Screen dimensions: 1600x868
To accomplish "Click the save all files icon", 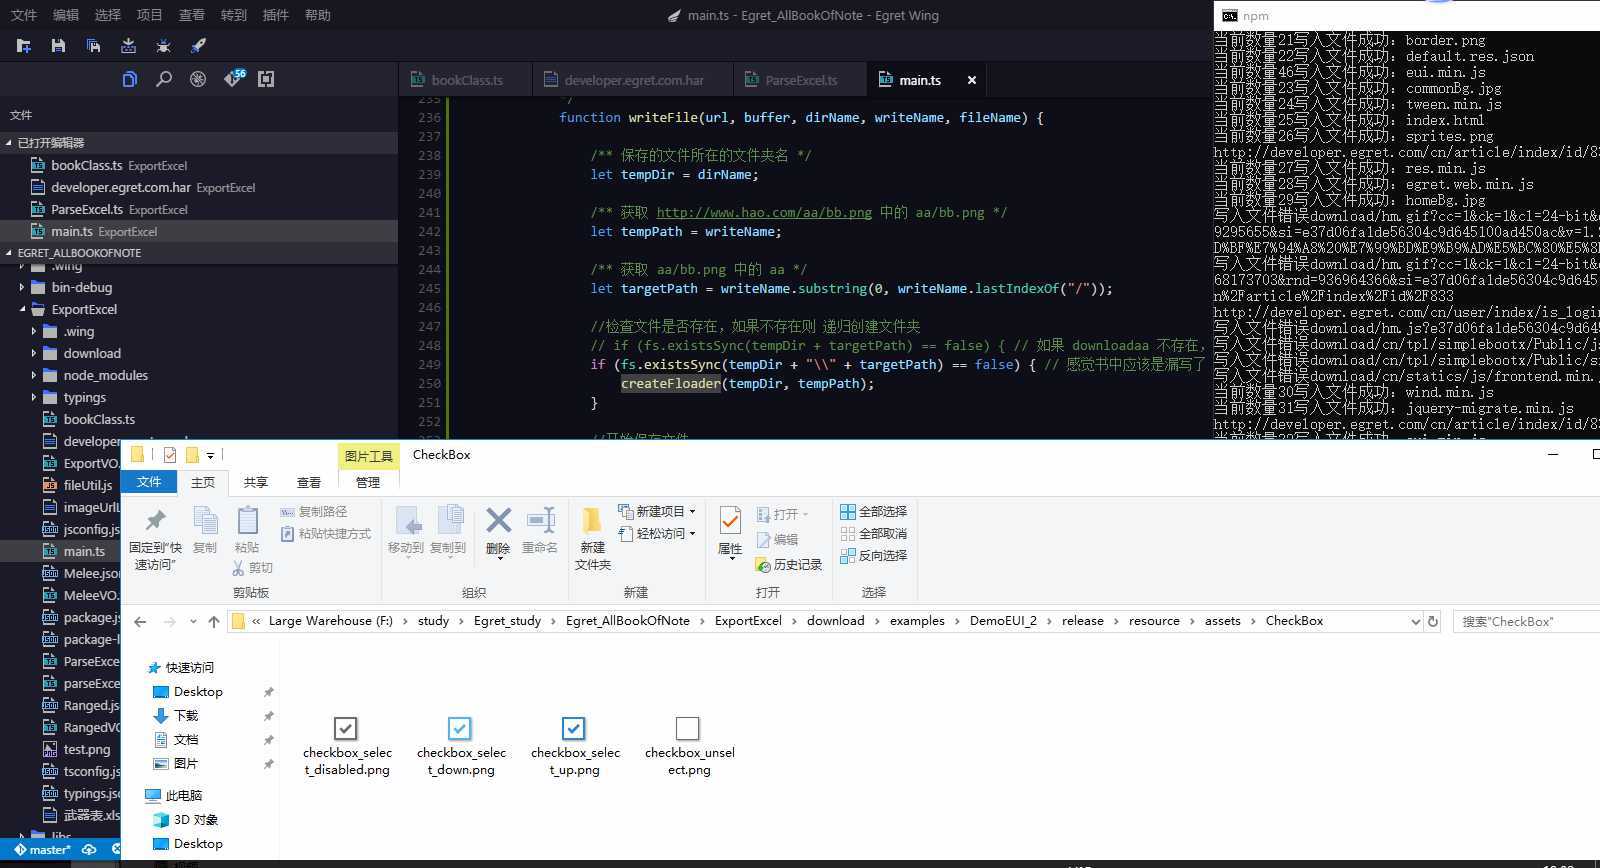I will pos(93,46).
